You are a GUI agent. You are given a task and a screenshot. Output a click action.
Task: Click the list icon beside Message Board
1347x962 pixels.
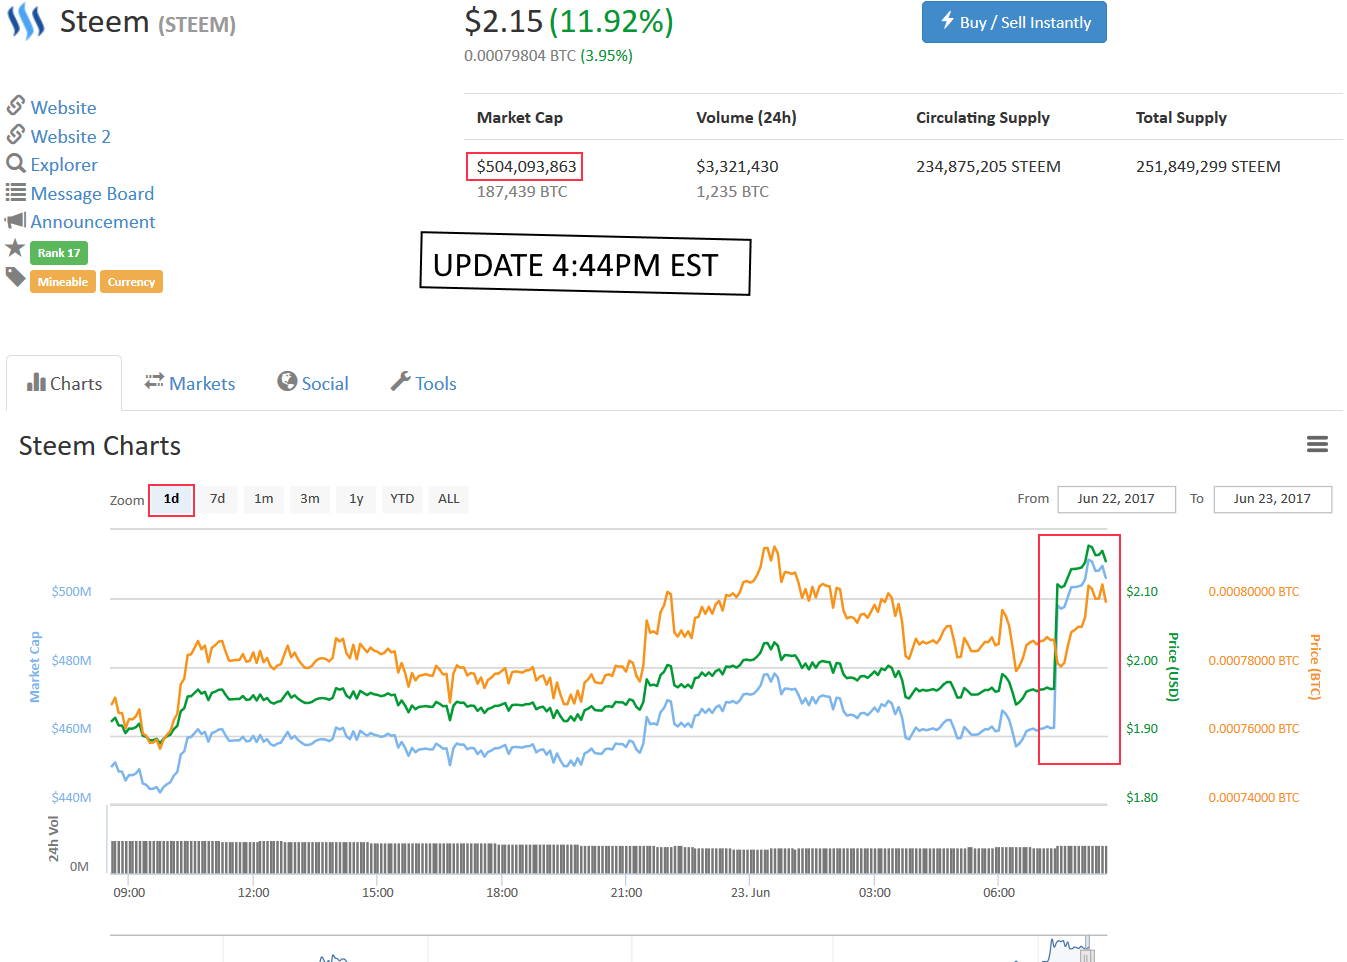(16, 192)
